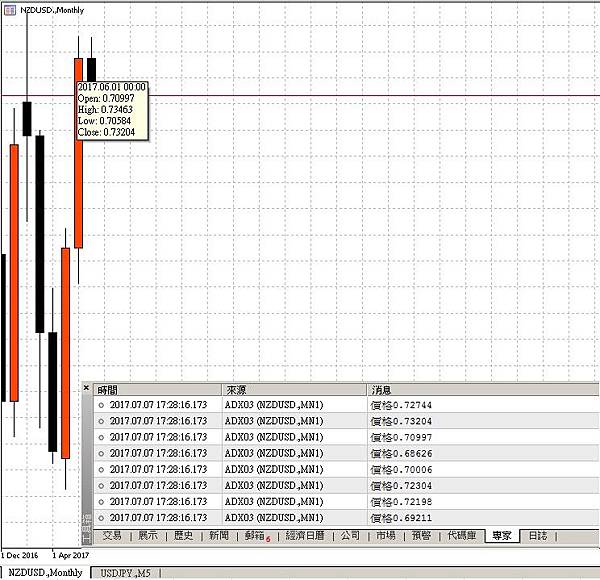This screenshot has width=600, height=580.
Task: Click the Close: 0.73204 value in tooltip
Action: tap(106, 132)
